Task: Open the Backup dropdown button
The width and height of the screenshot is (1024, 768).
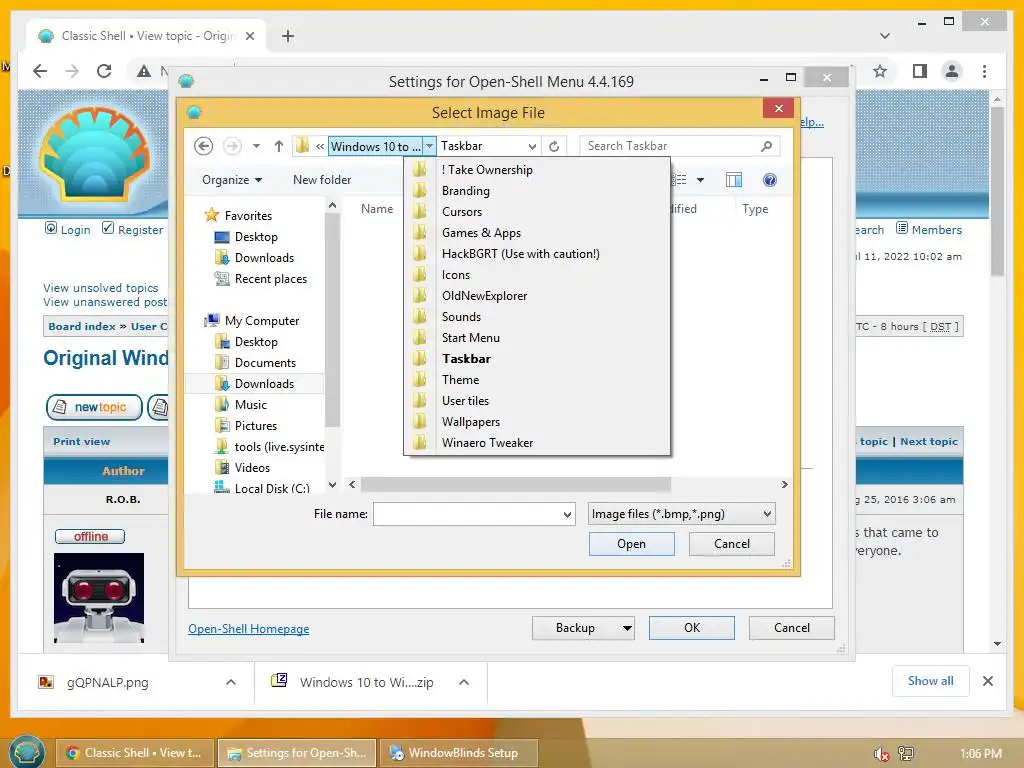Action: pos(627,628)
